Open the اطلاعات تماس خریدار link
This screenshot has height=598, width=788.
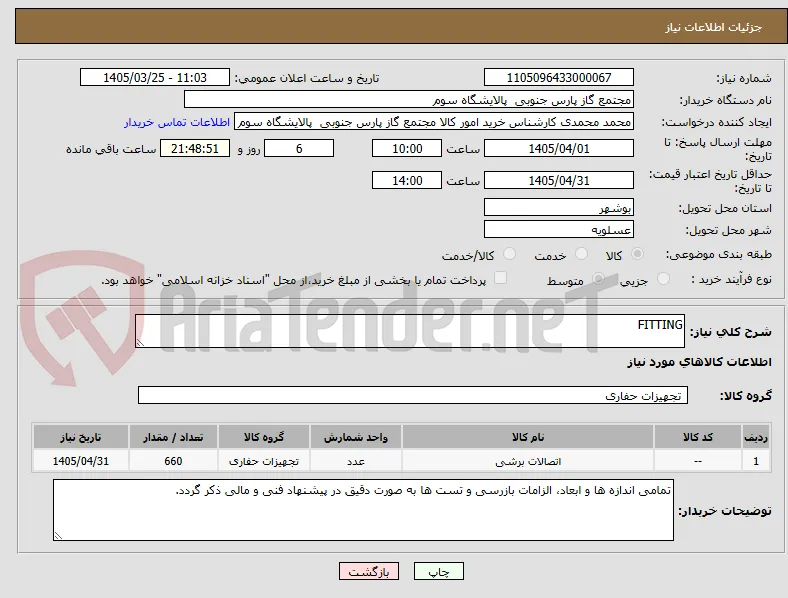pos(177,122)
